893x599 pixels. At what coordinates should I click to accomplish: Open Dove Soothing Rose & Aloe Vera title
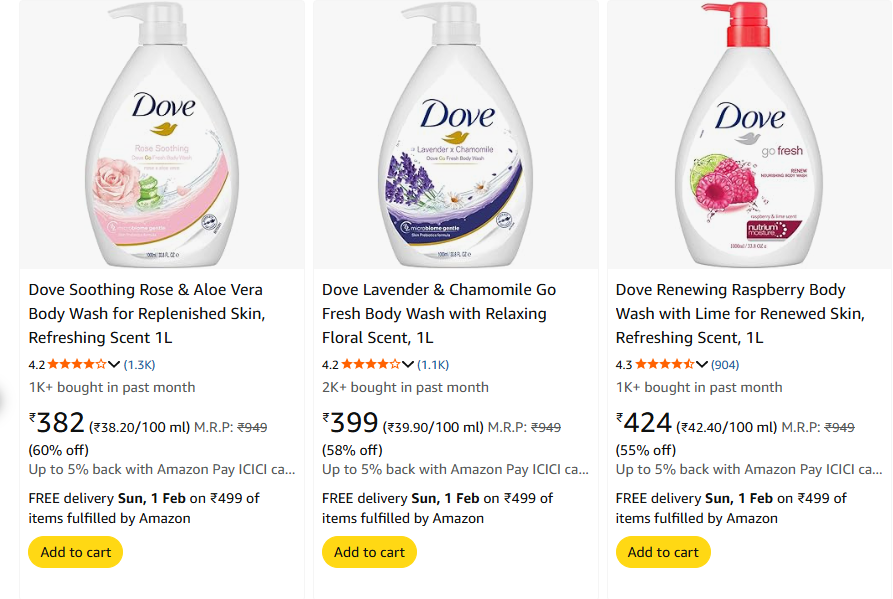pos(146,313)
